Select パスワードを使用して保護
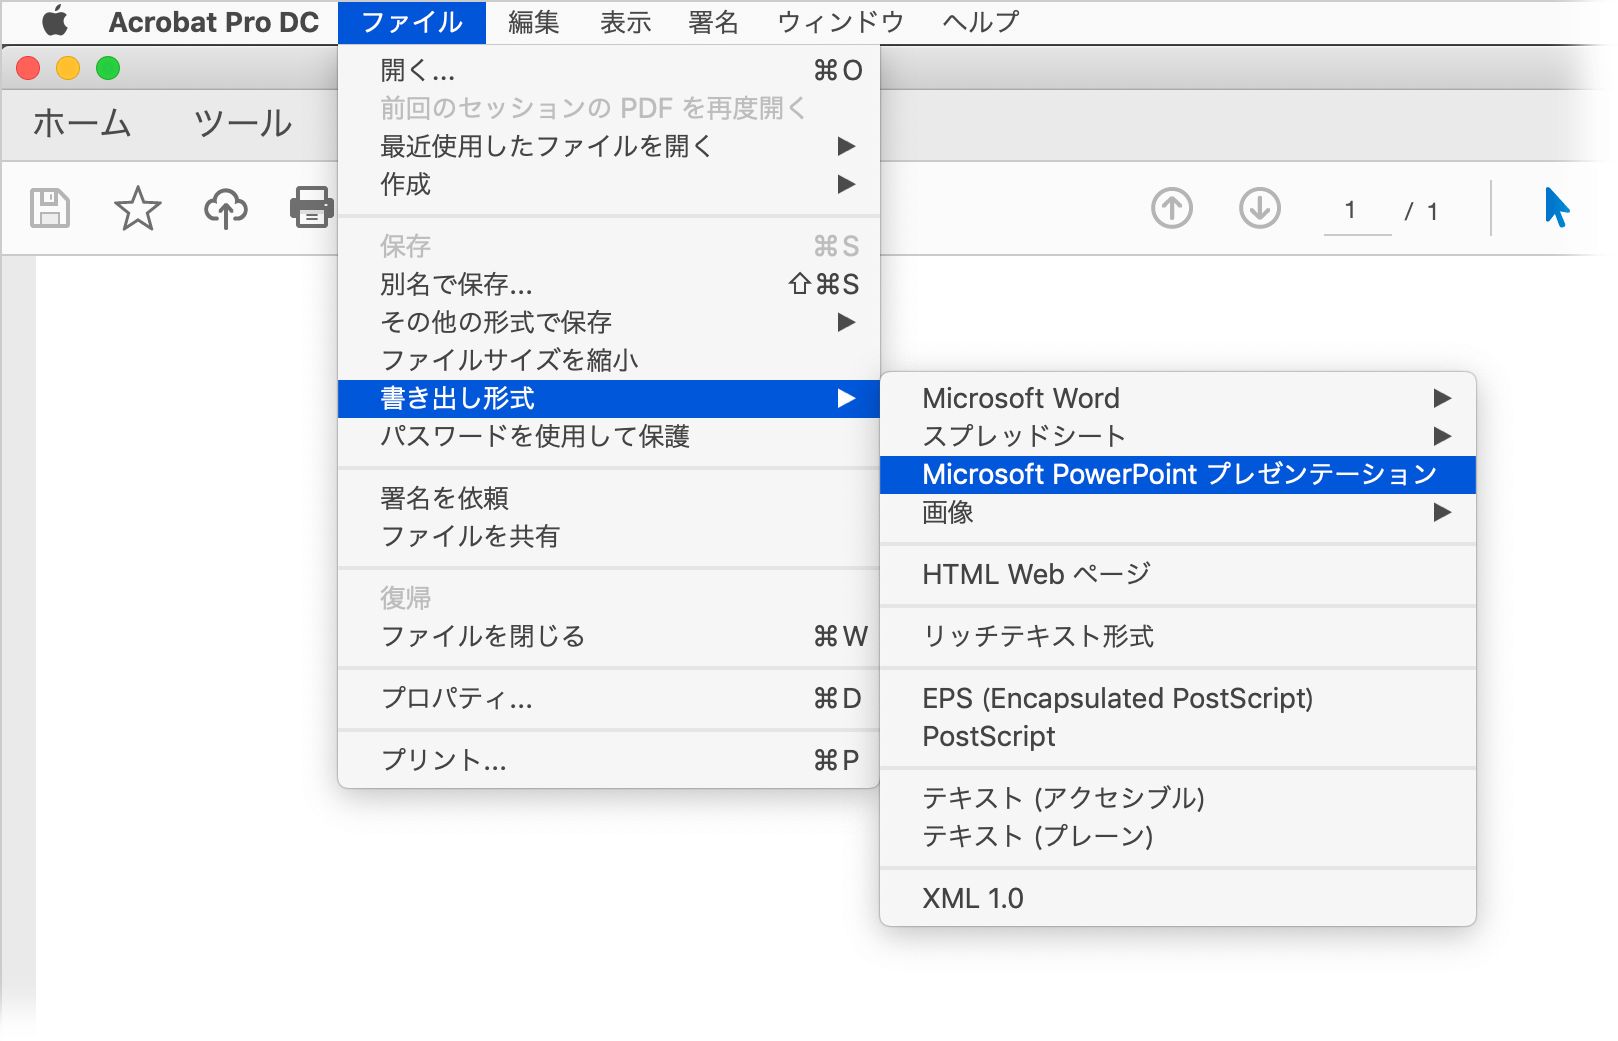The height and width of the screenshot is (1041, 1618). tap(609, 436)
